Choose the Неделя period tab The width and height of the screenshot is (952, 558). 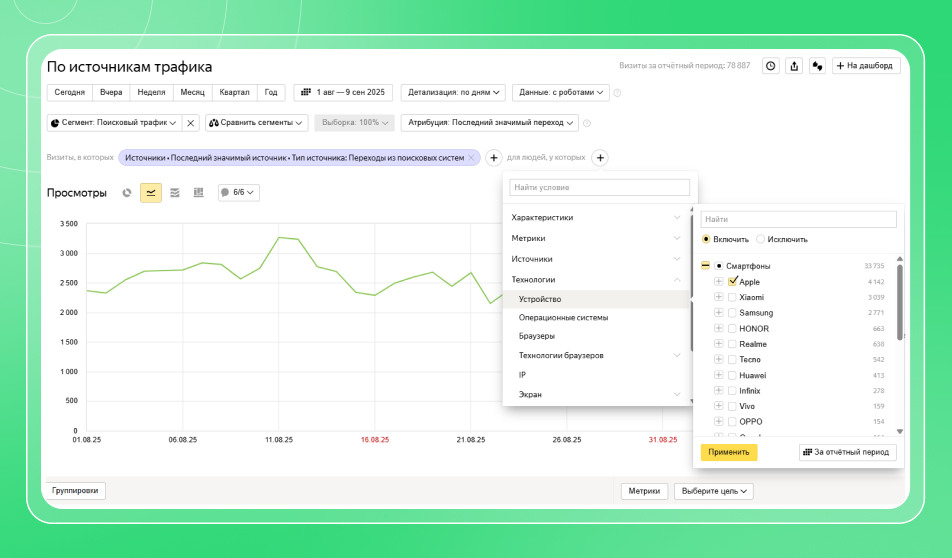pos(151,92)
